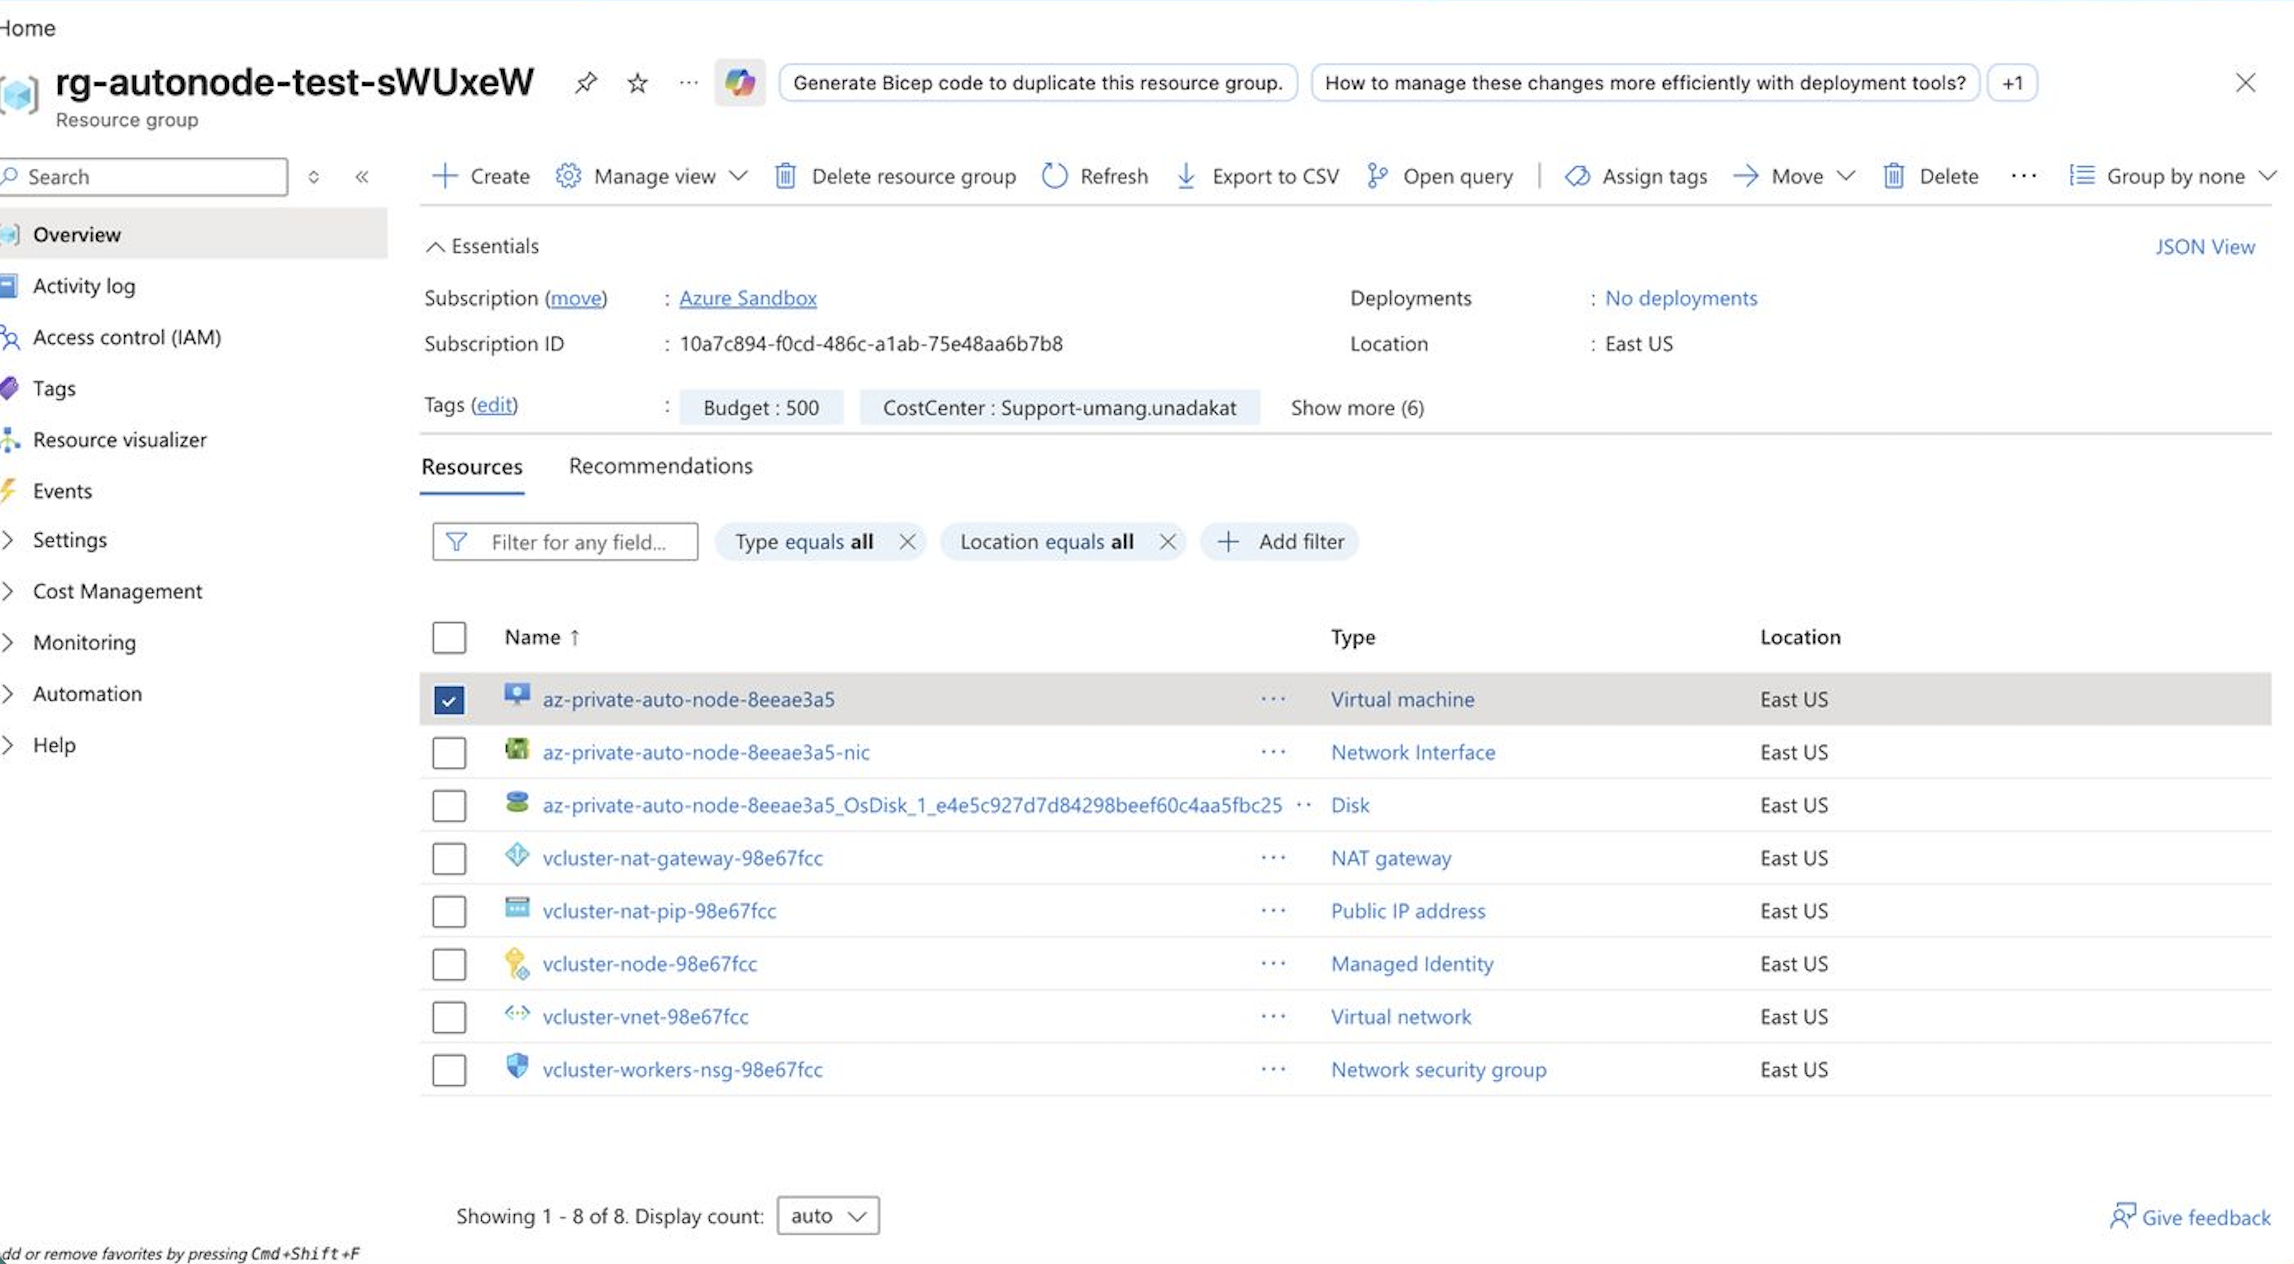Image resolution: width=2294 pixels, height=1264 pixels.
Task: Click the Create plus icon
Action: coord(444,176)
